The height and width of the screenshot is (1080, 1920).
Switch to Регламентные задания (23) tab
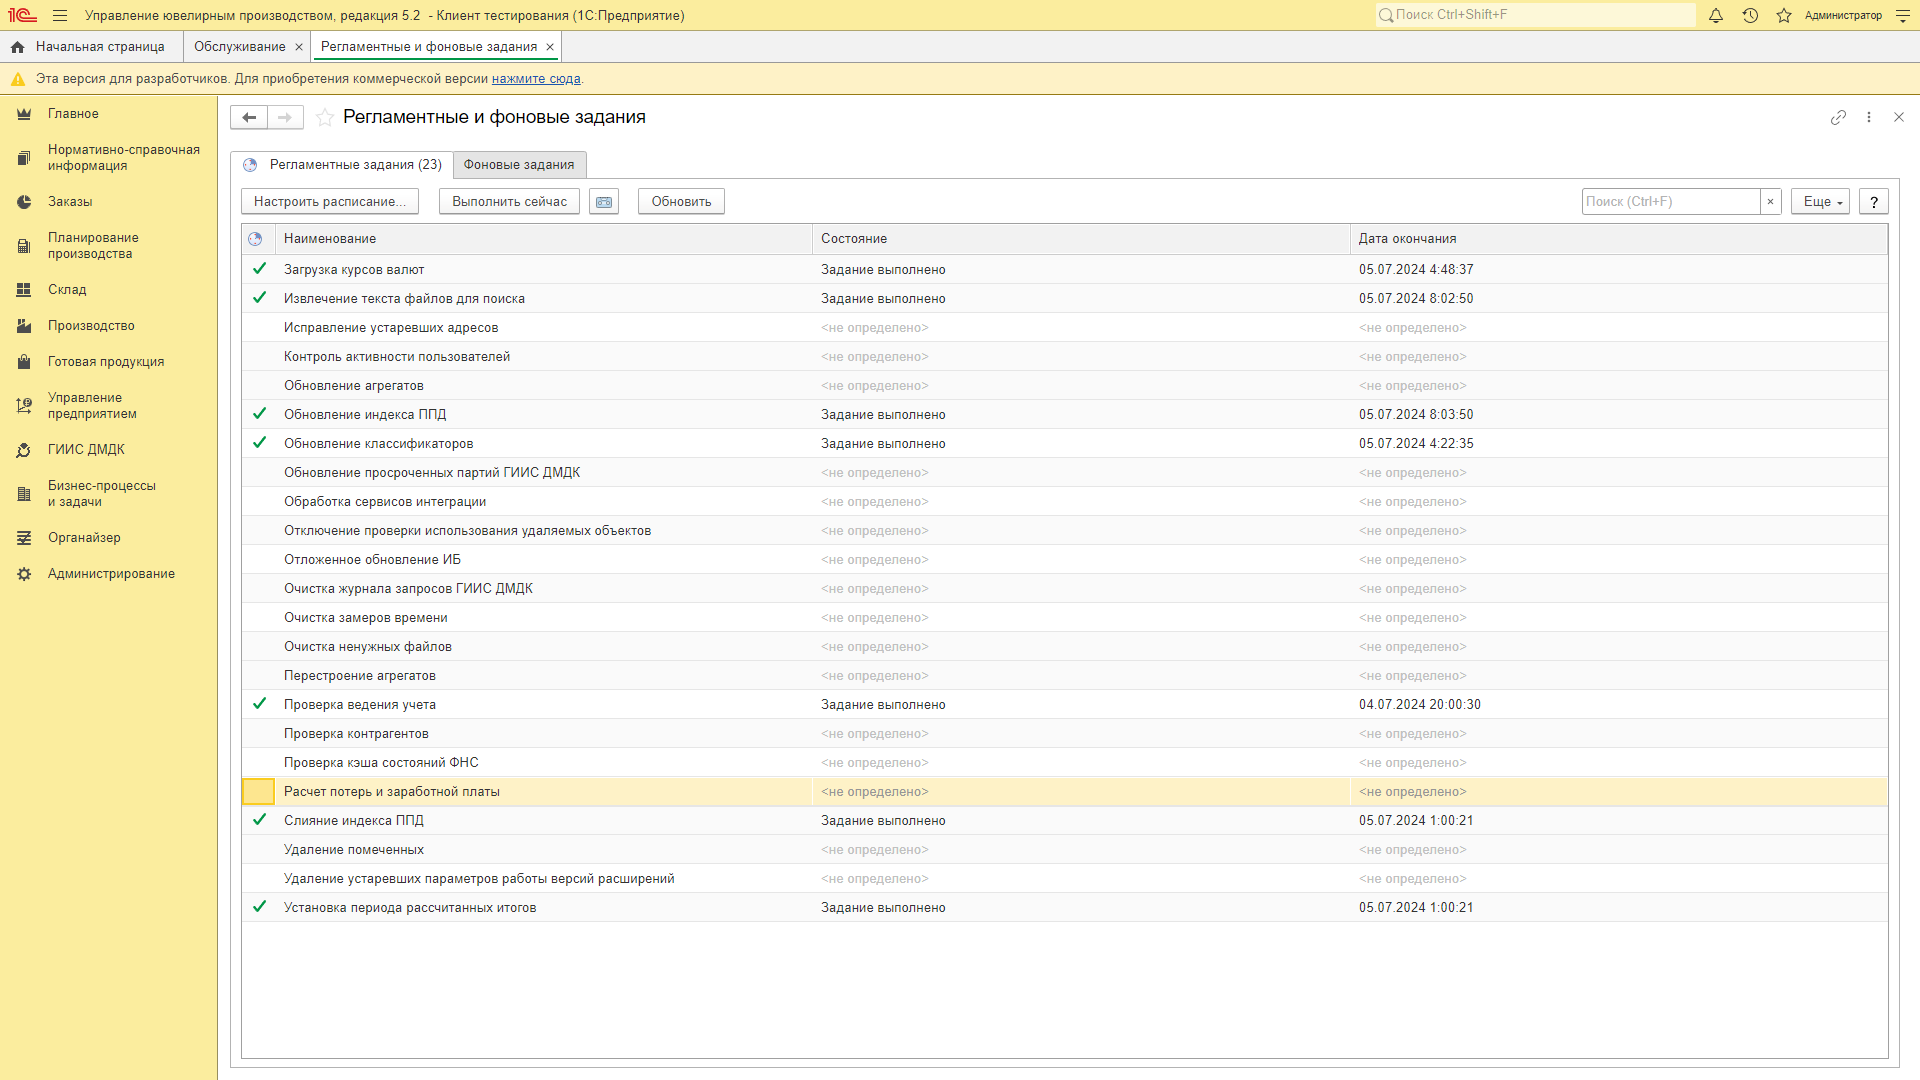click(342, 165)
